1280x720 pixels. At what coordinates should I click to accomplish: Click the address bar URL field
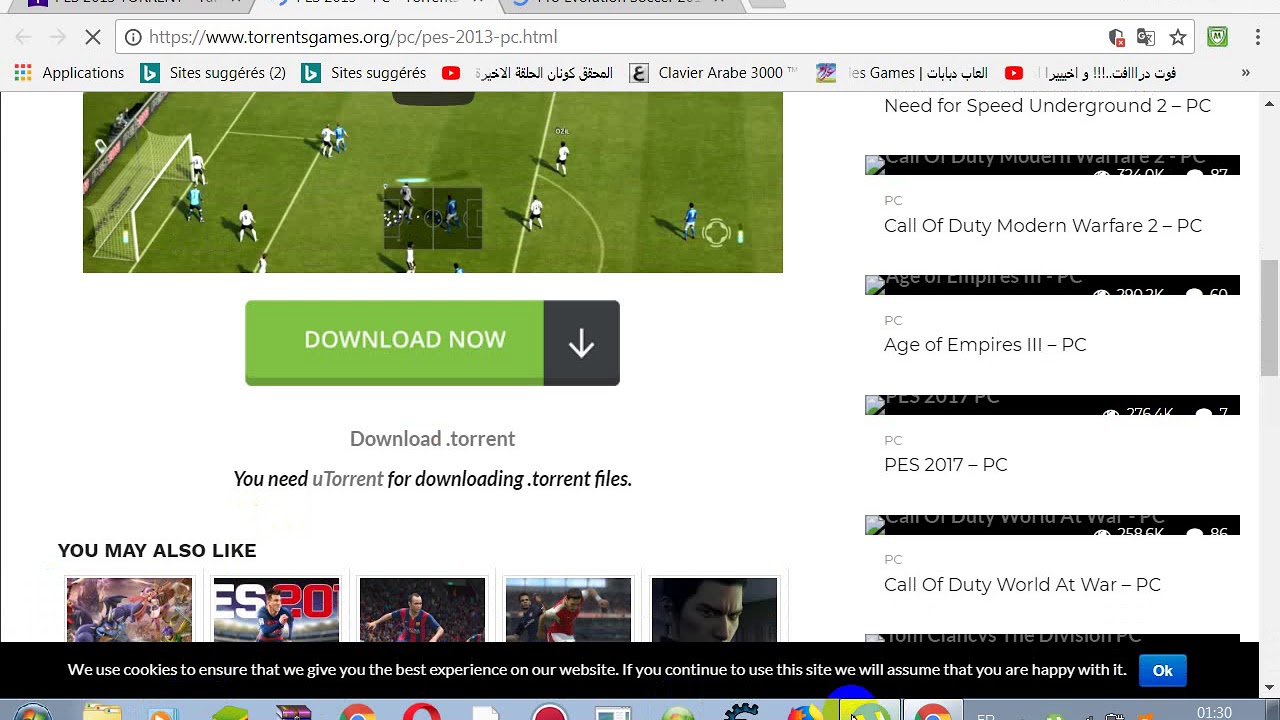click(x=620, y=37)
